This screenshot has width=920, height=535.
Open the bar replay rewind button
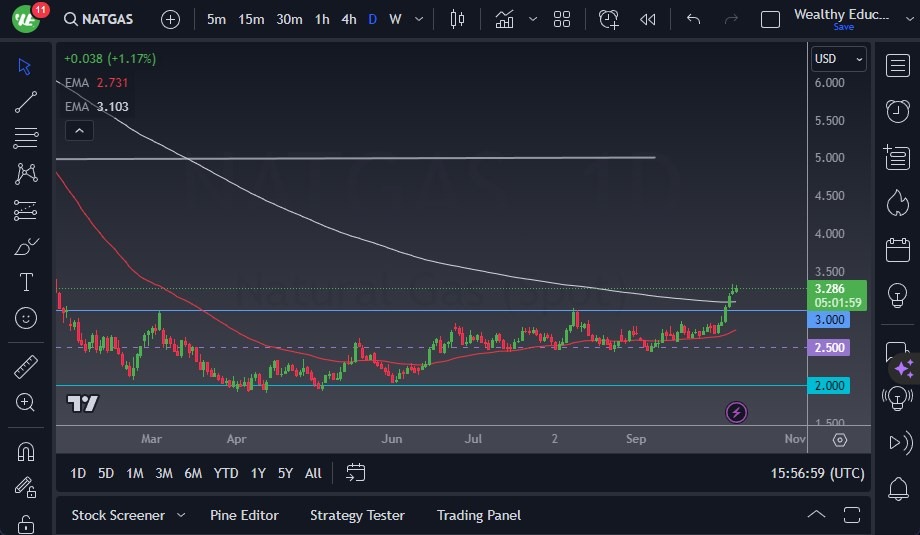[648, 19]
